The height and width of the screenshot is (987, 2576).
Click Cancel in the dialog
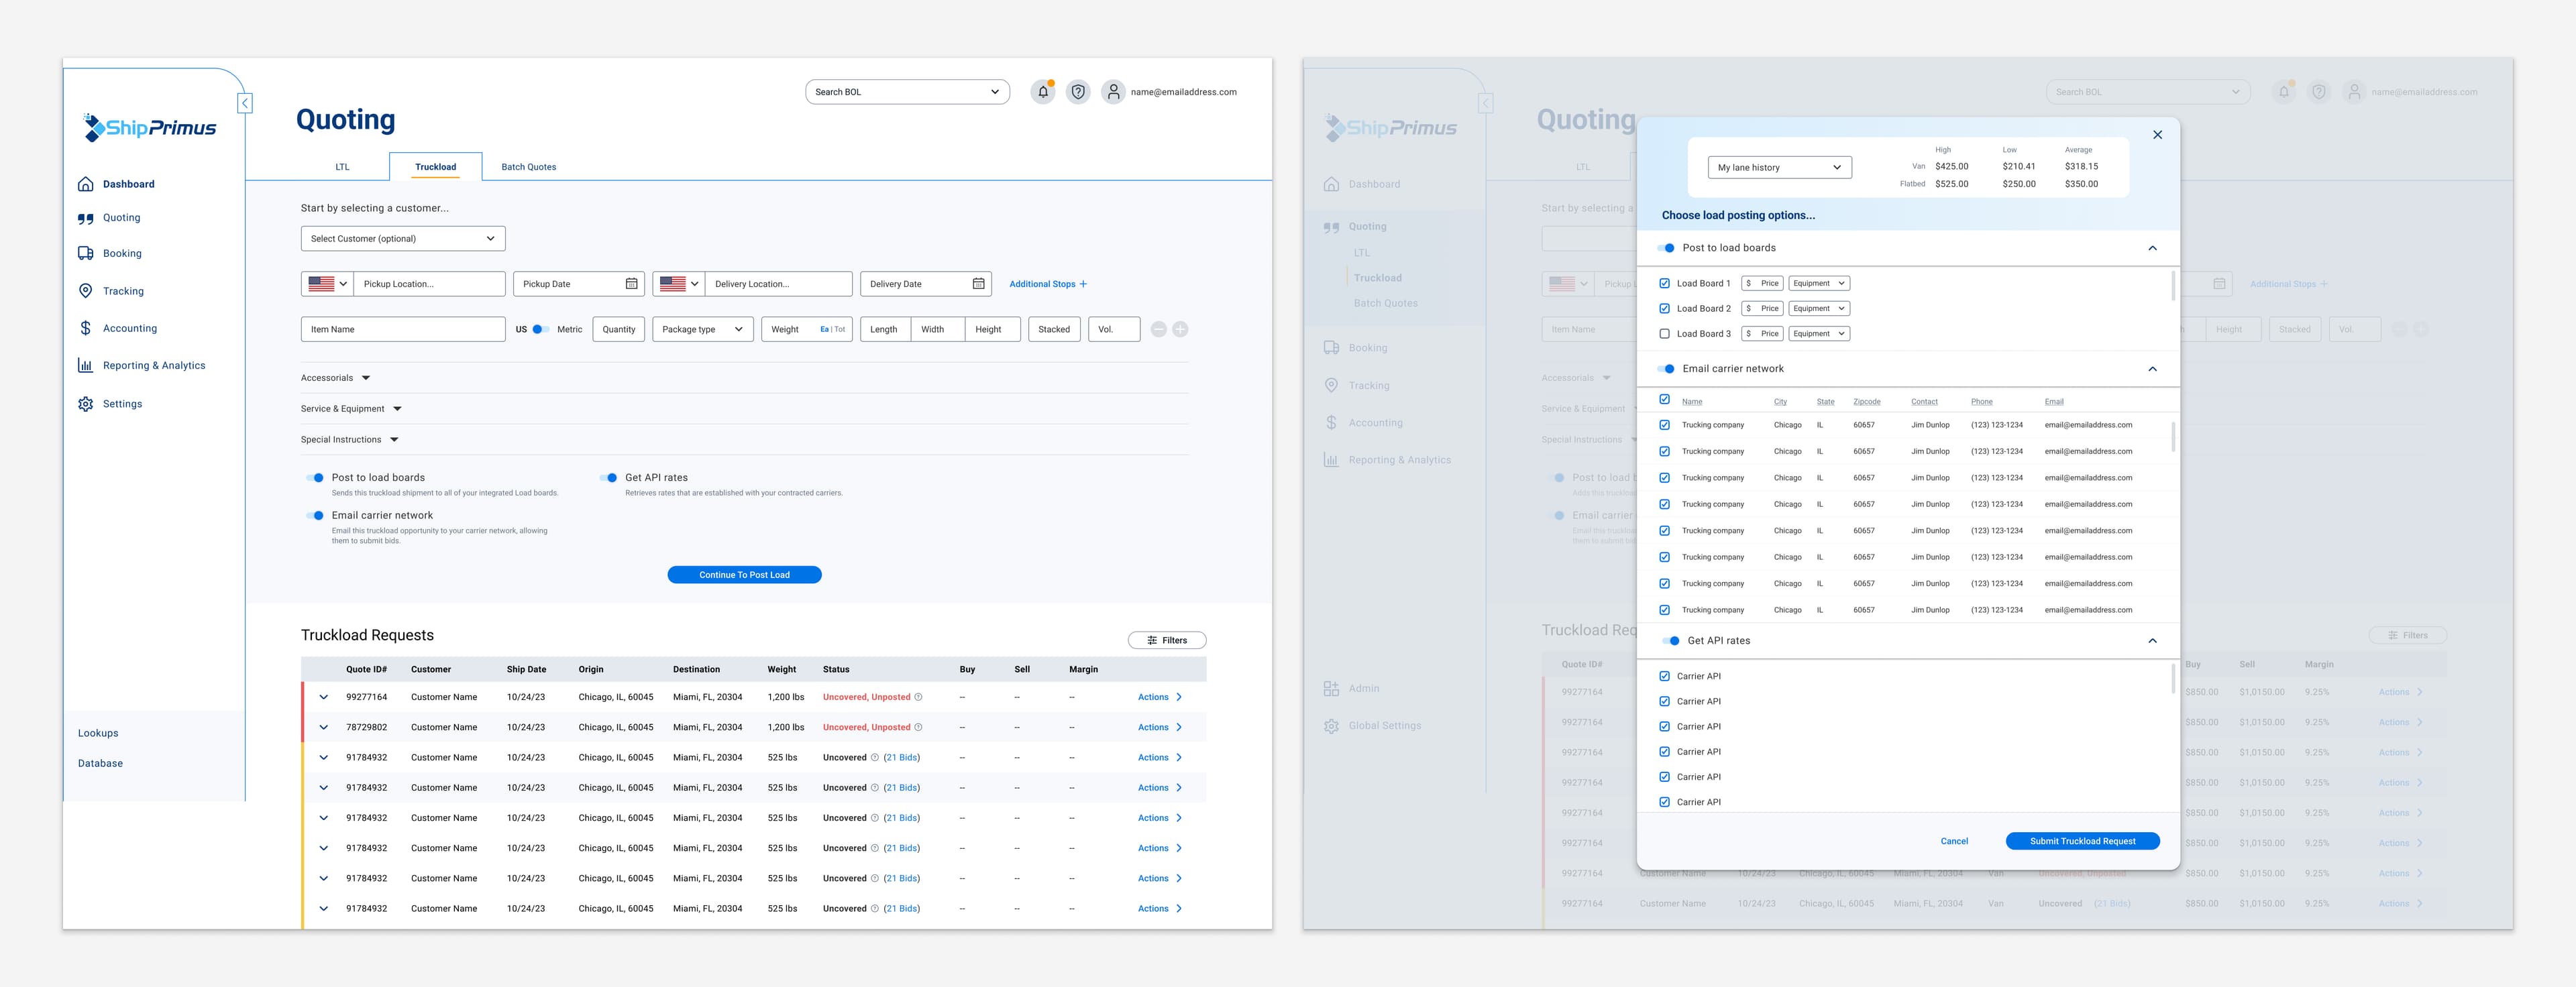(1954, 841)
